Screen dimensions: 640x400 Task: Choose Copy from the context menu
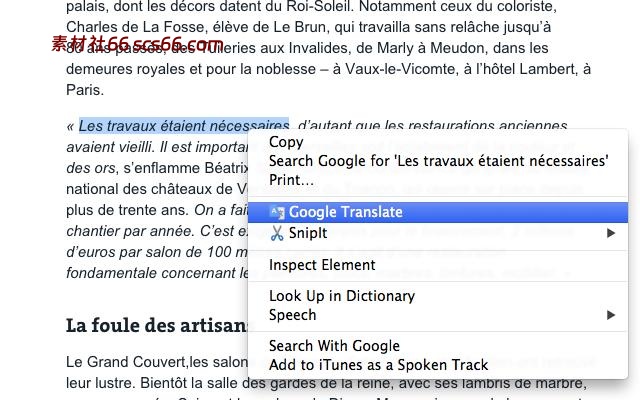pos(286,142)
